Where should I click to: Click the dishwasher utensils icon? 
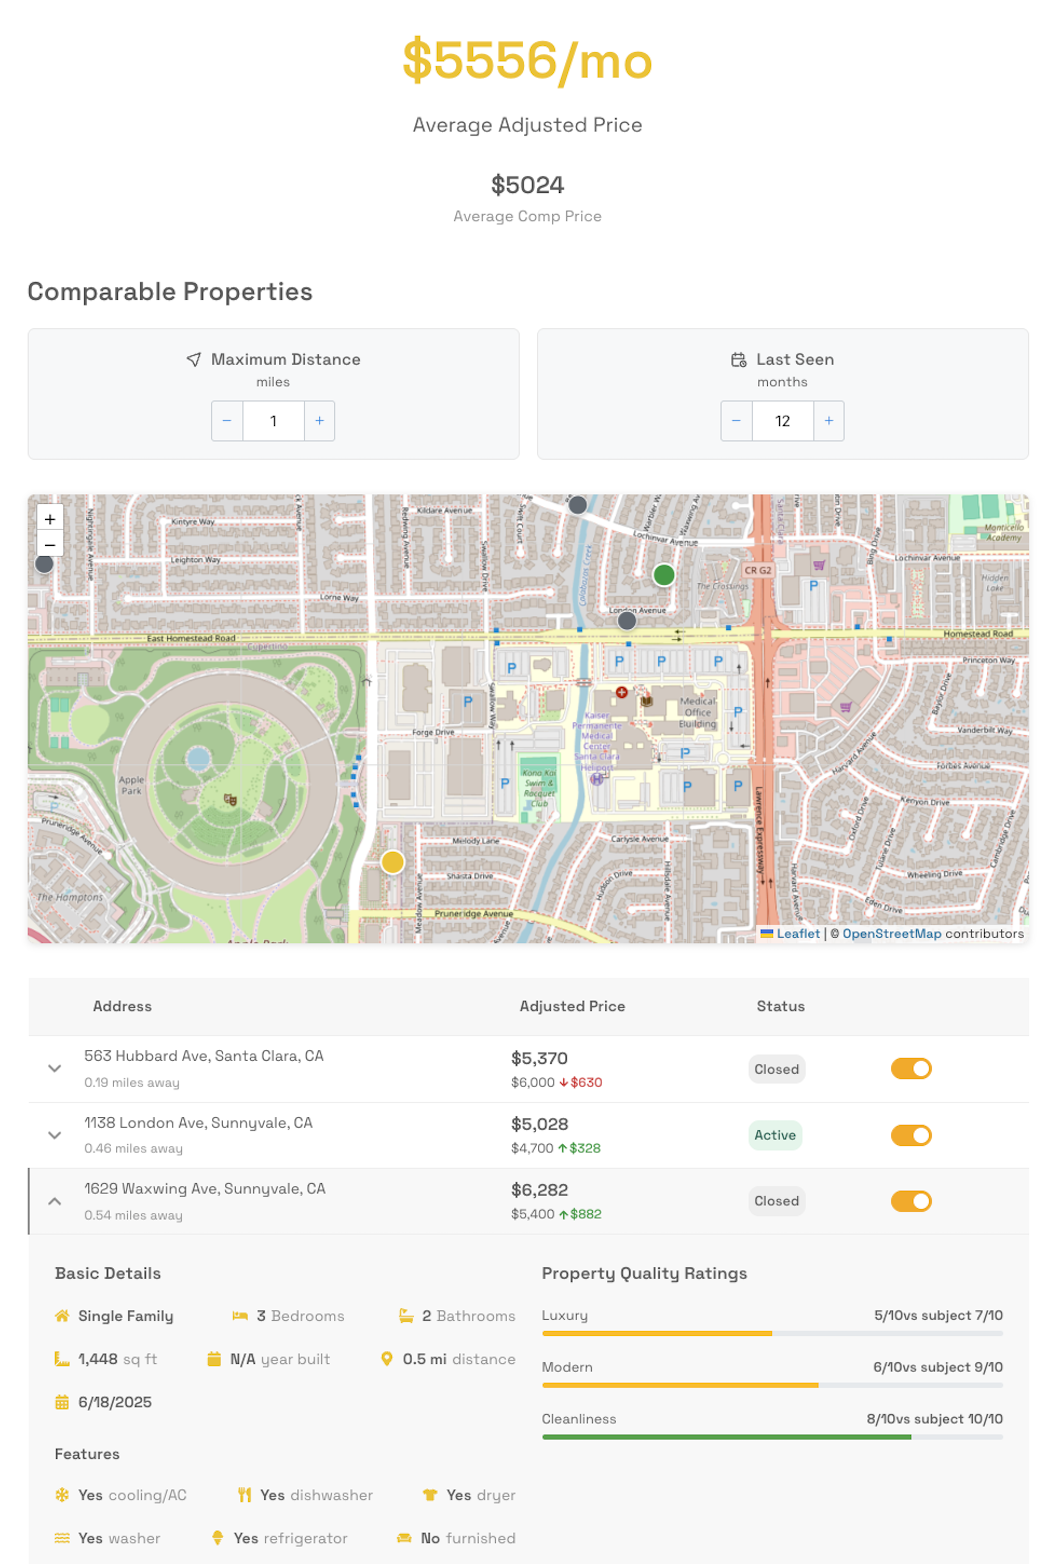click(244, 1495)
